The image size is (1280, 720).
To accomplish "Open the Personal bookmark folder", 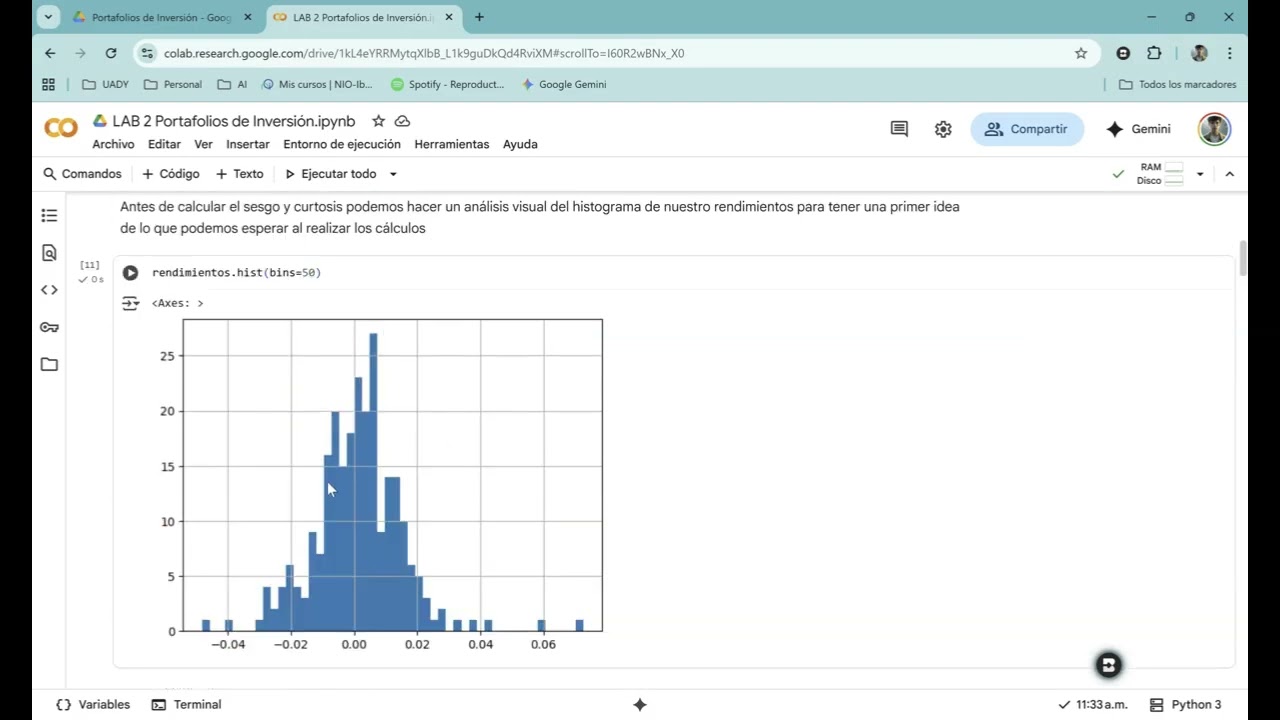I will click(x=173, y=85).
